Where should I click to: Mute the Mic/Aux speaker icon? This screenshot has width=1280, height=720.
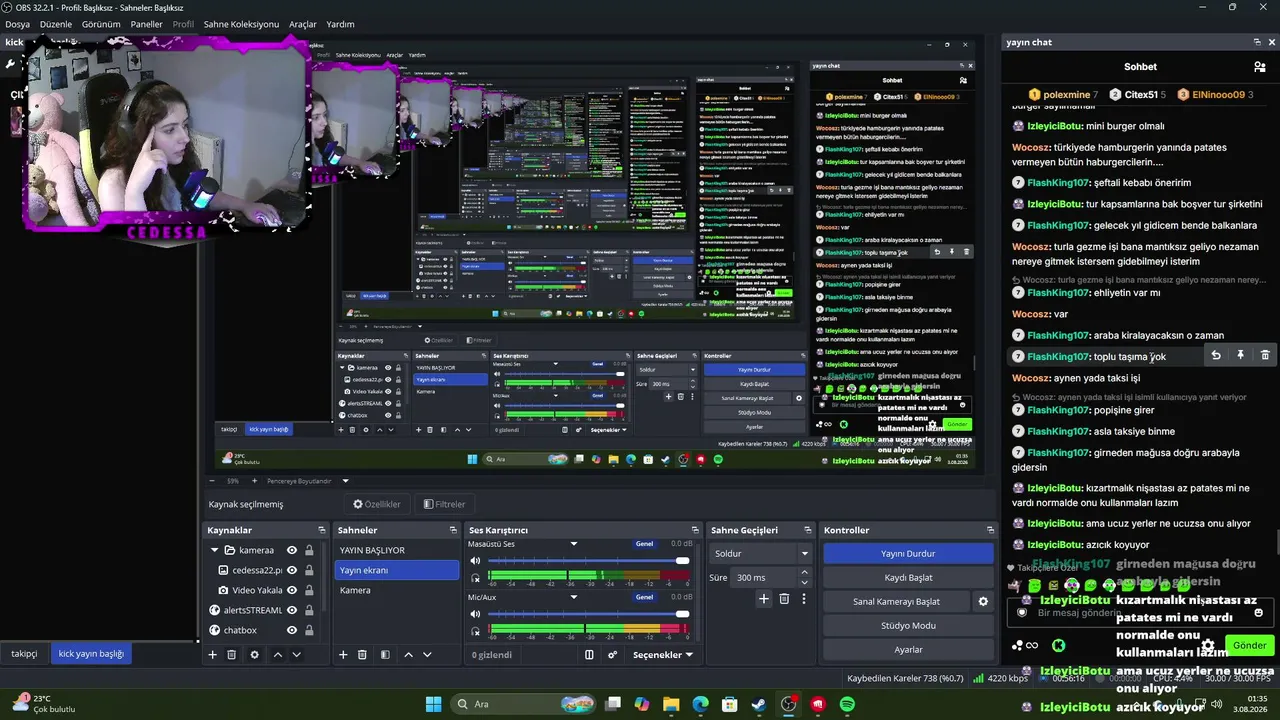point(475,614)
